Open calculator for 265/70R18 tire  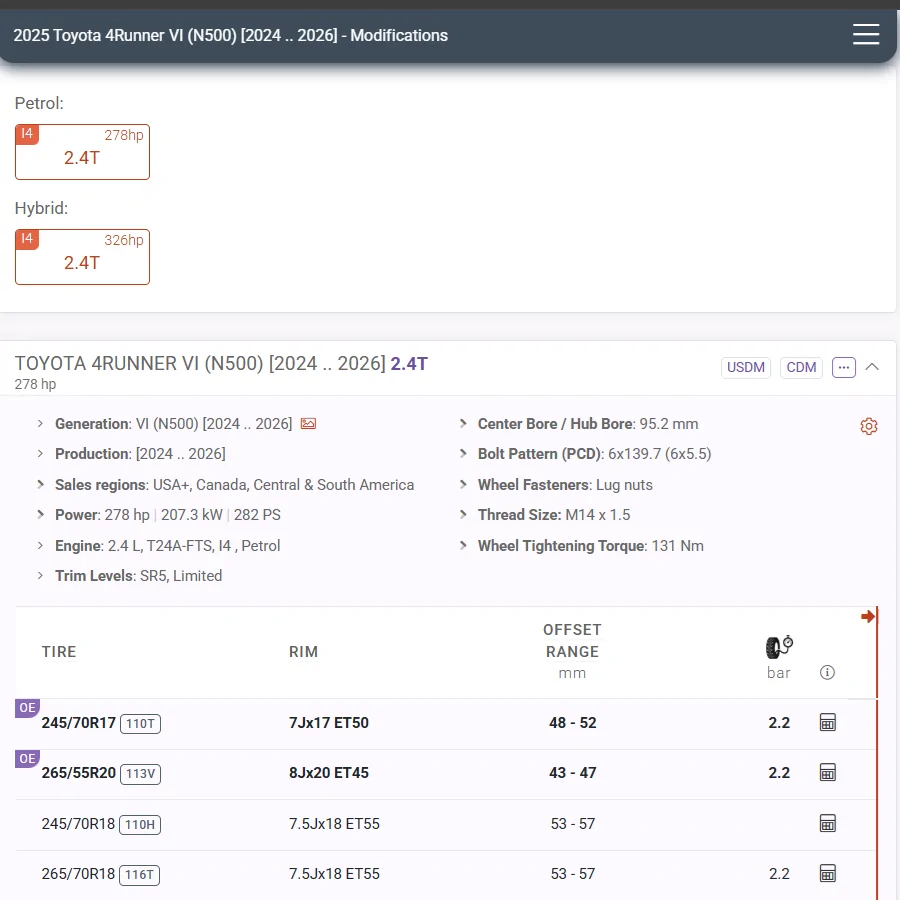(x=827, y=874)
